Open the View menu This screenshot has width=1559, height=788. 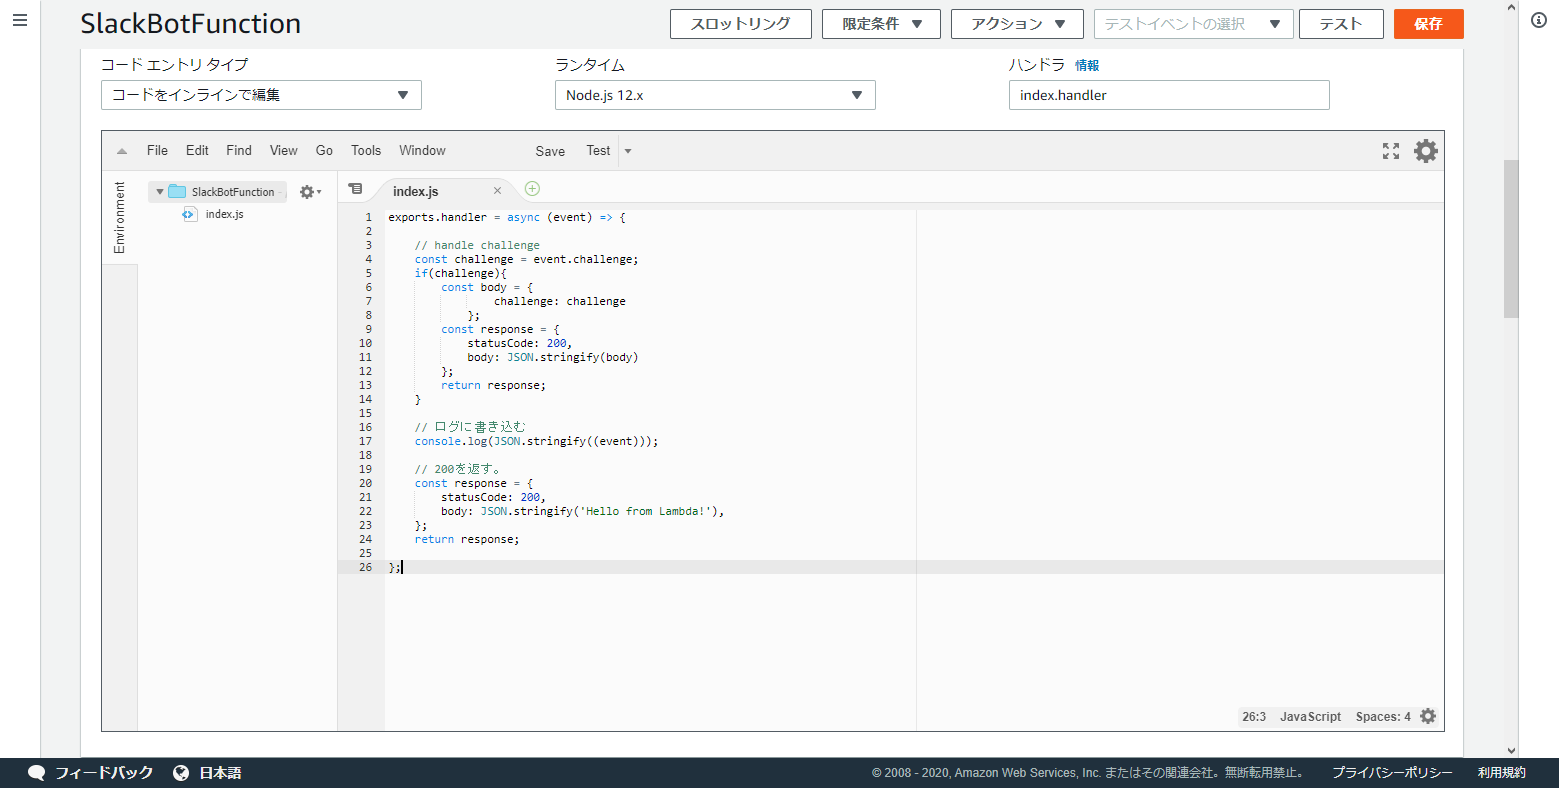tap(284, 150)
